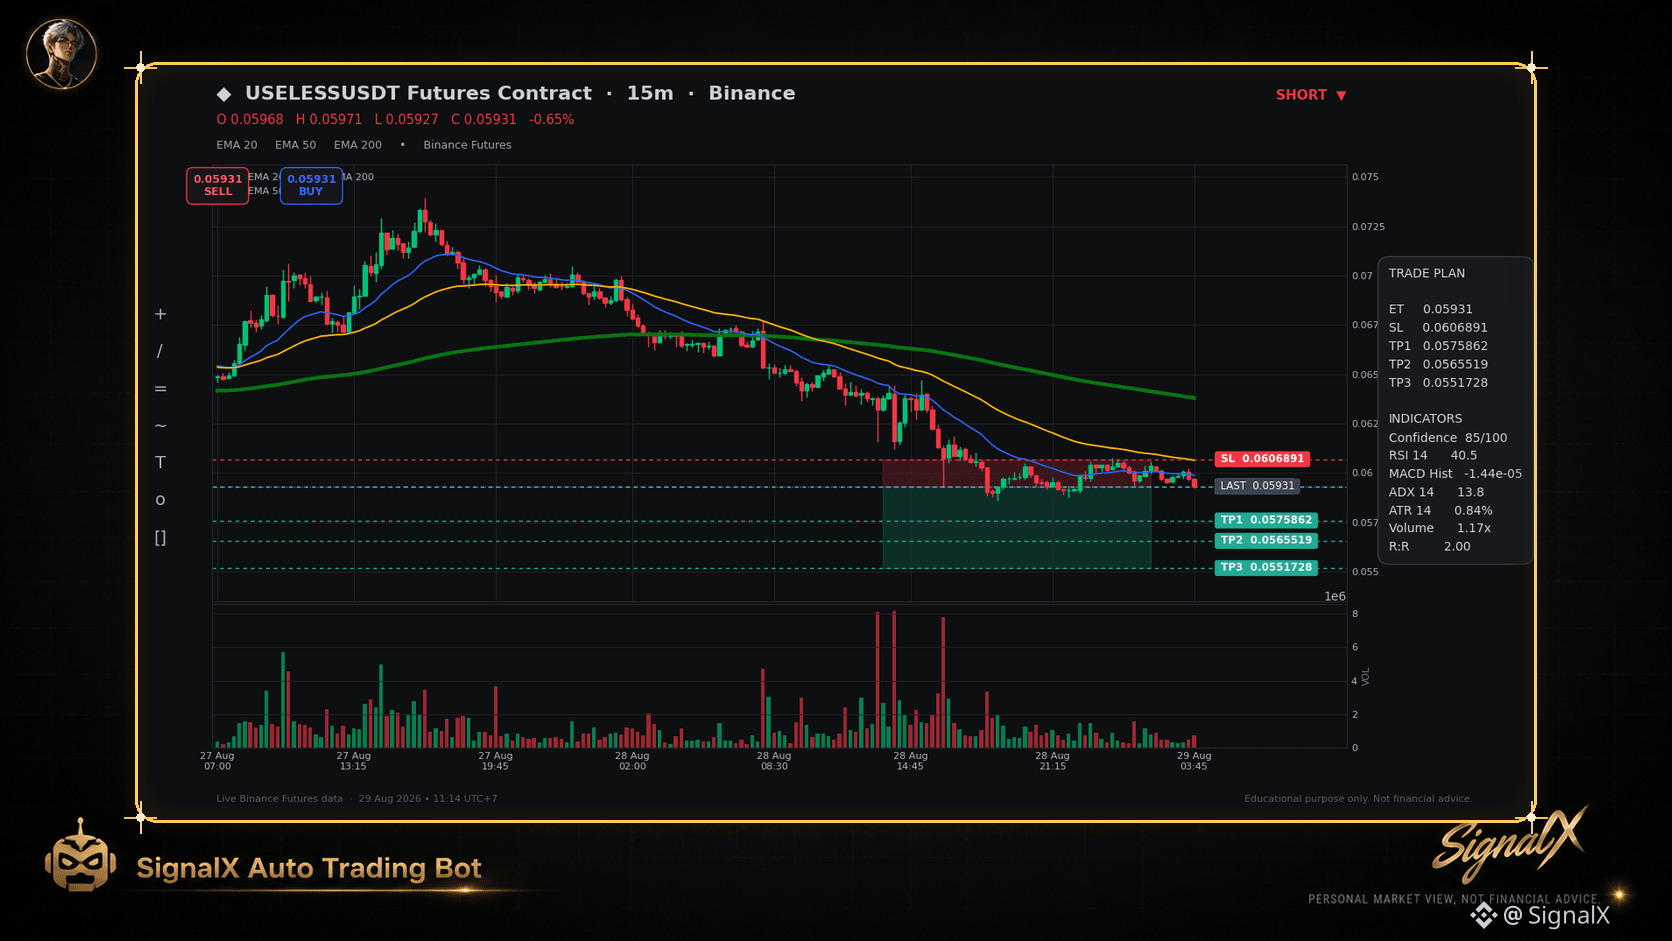
Task: Select EMA 200 in the legend under OHLC
Action: (x=357, y=145)
